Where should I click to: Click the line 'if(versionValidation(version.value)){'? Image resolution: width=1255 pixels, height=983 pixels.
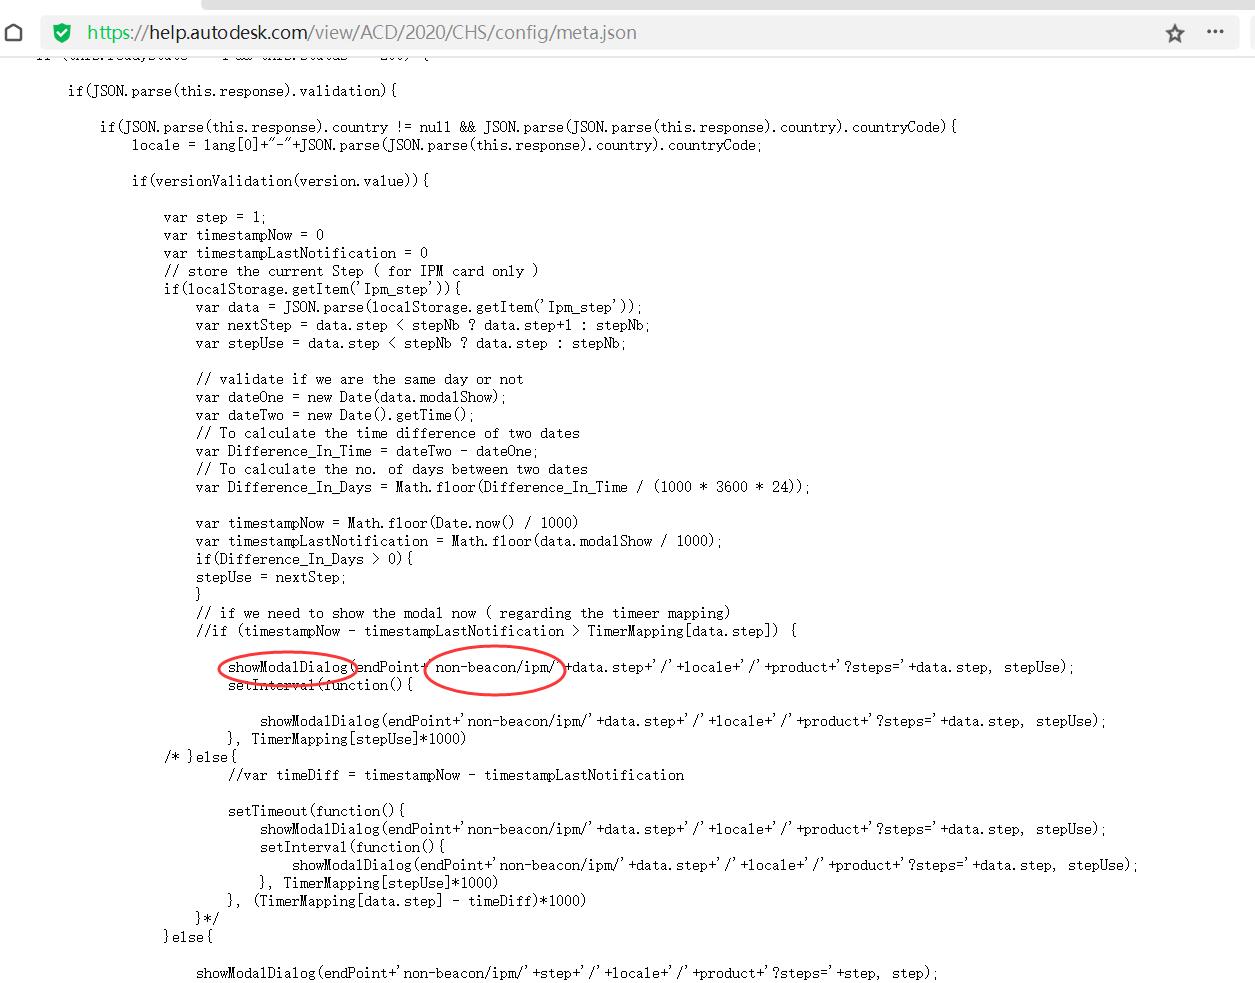pos(280,181)
